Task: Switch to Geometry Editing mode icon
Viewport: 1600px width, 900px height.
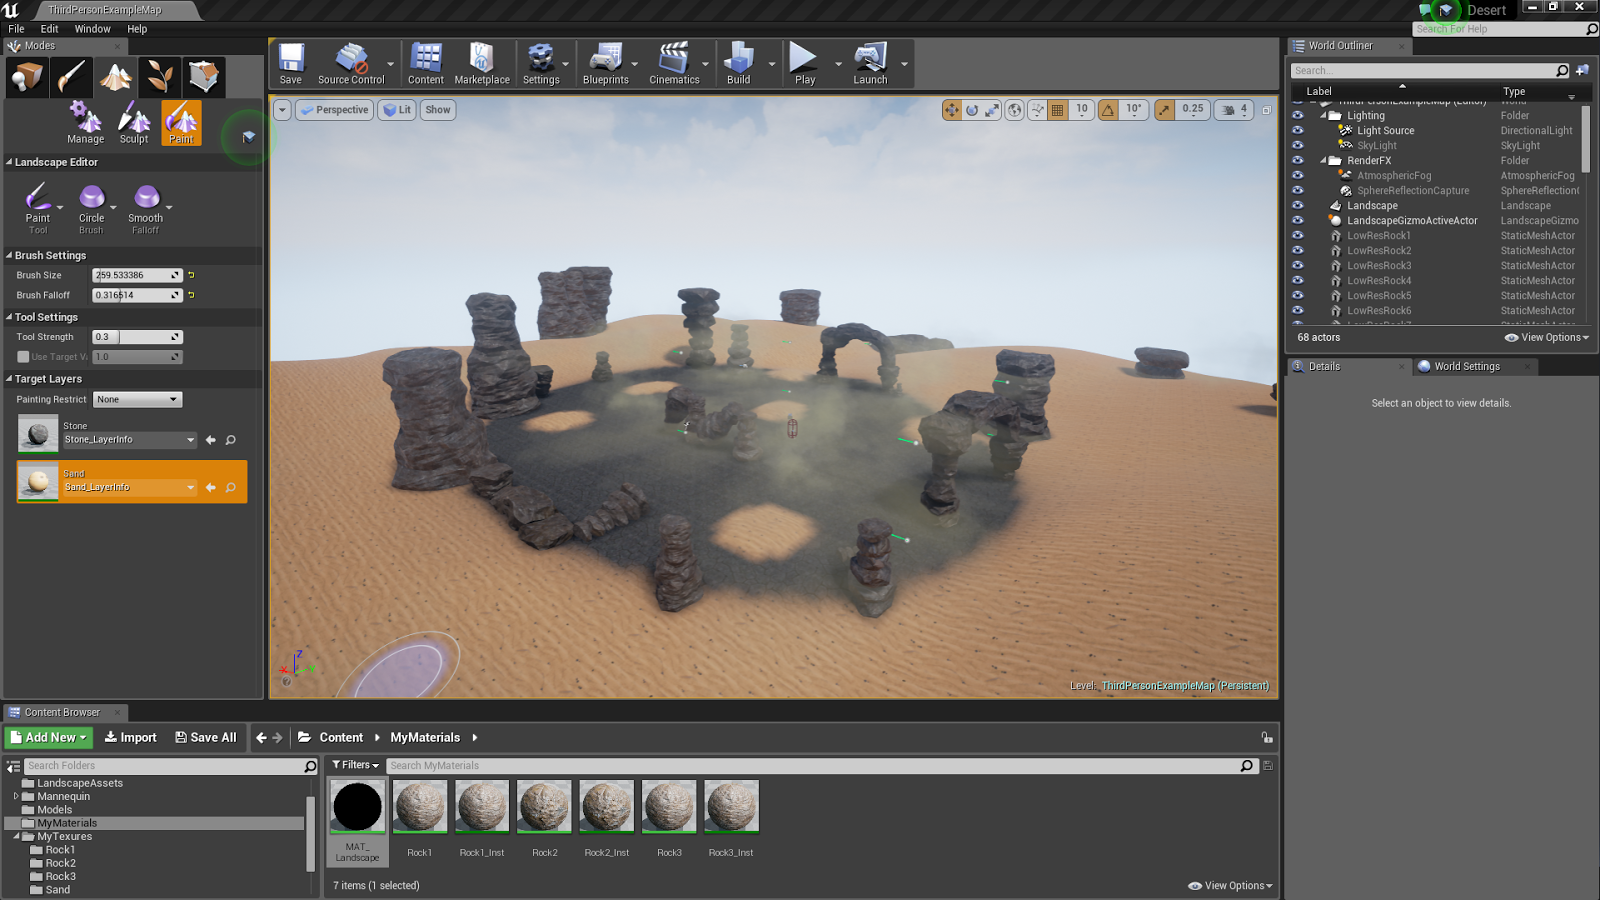Action: [204, 77]
